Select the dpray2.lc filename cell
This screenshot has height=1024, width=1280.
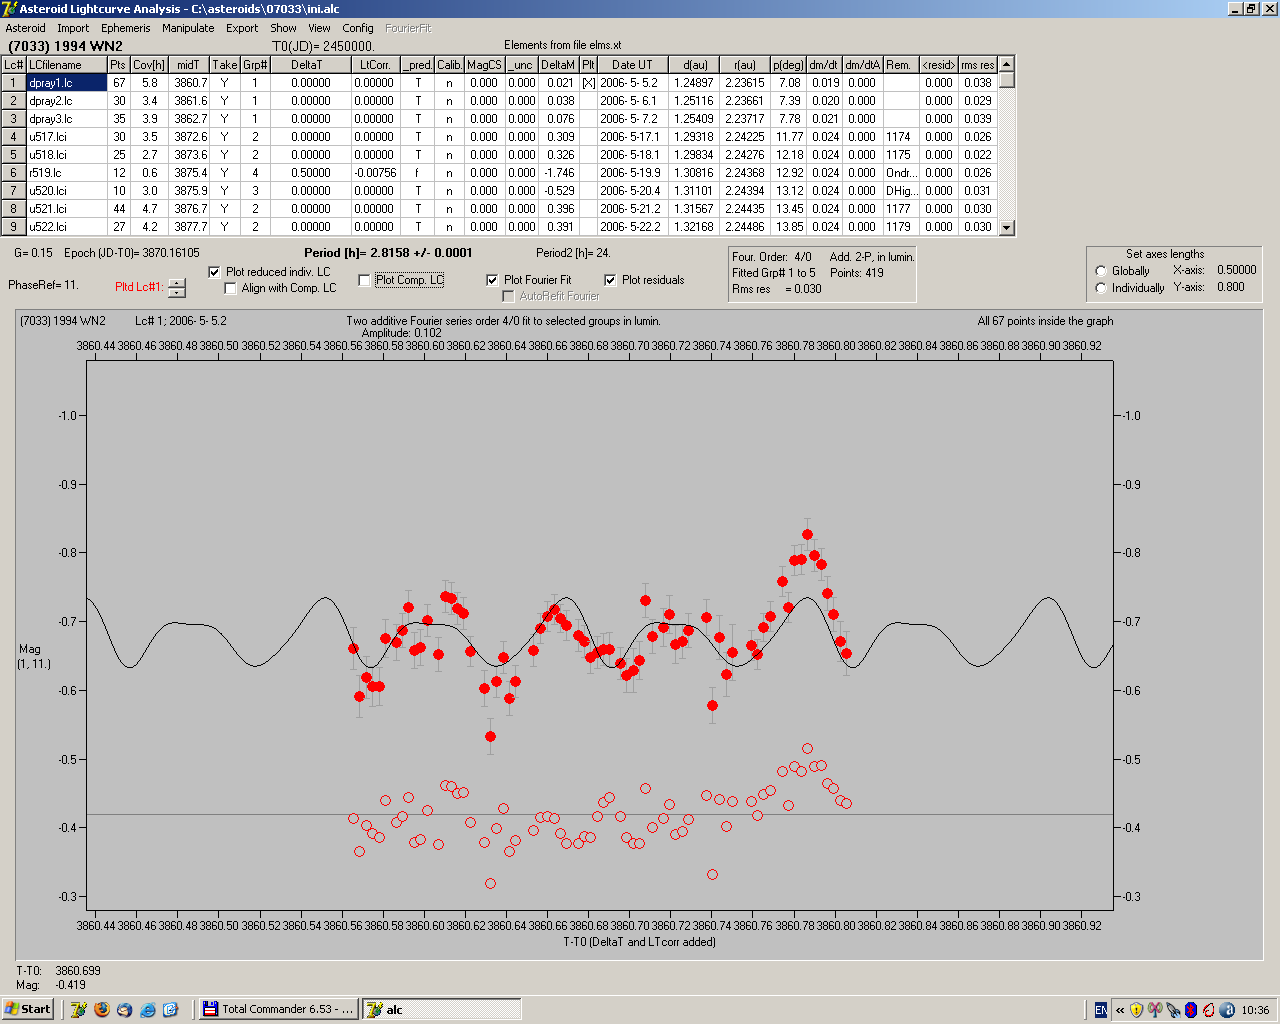click(x=67, y=101)
